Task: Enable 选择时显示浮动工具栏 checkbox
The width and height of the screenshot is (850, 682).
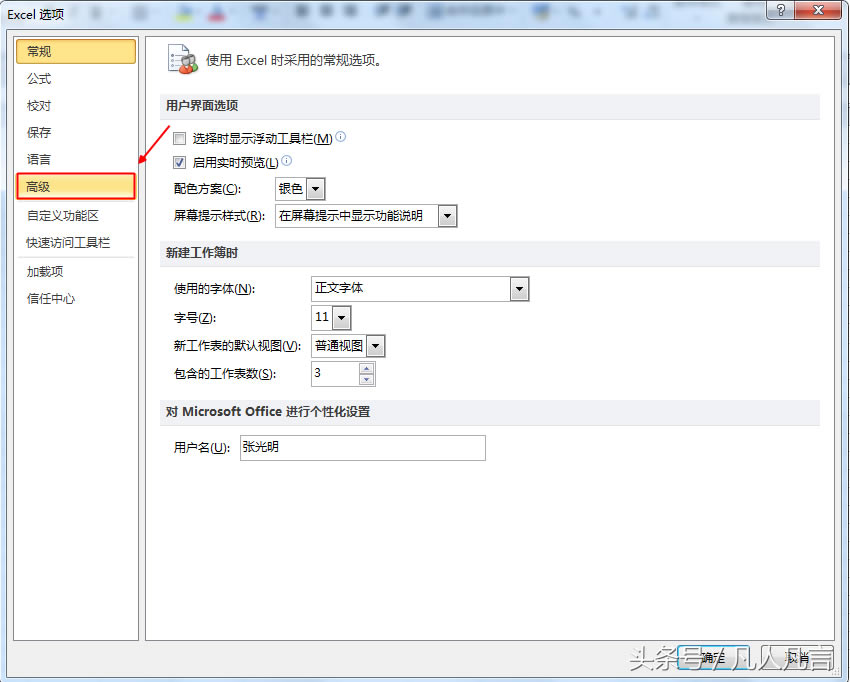Action: pos(179,139)
